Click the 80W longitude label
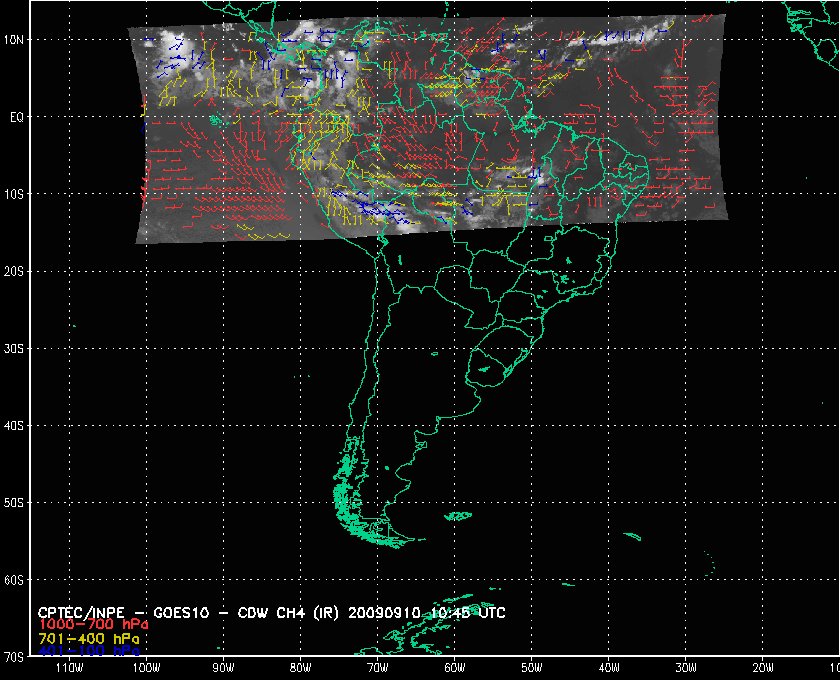The width and height of the screenshot is (840, 680). [301, 668]
